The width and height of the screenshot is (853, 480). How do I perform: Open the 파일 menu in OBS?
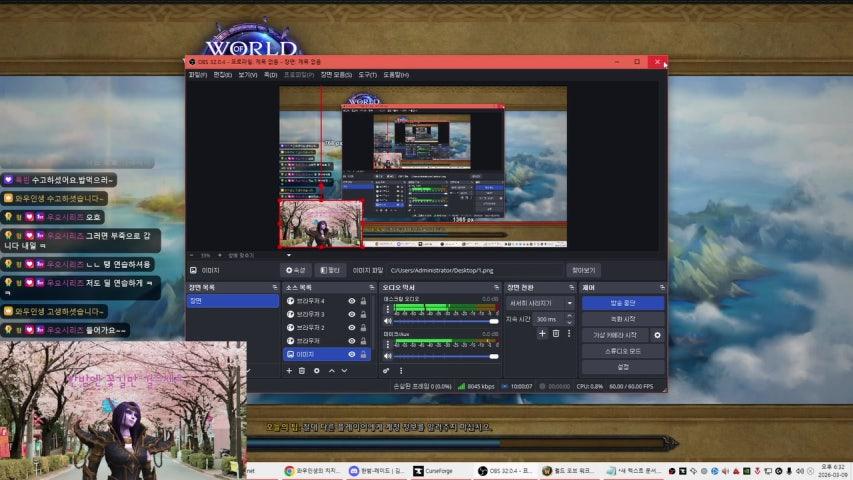198,75
